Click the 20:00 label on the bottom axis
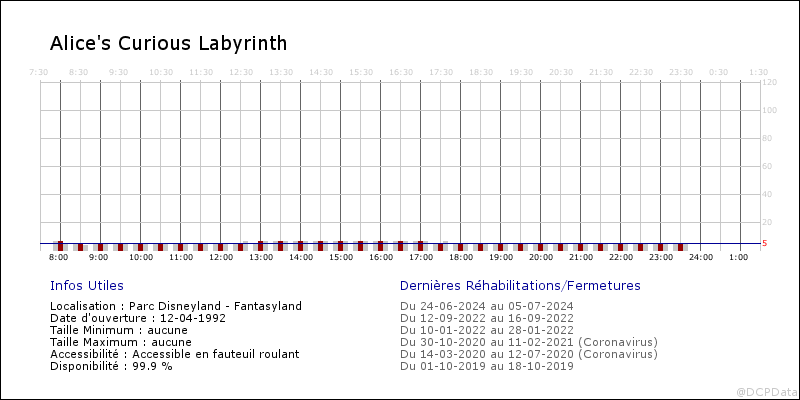 [541, 258]
